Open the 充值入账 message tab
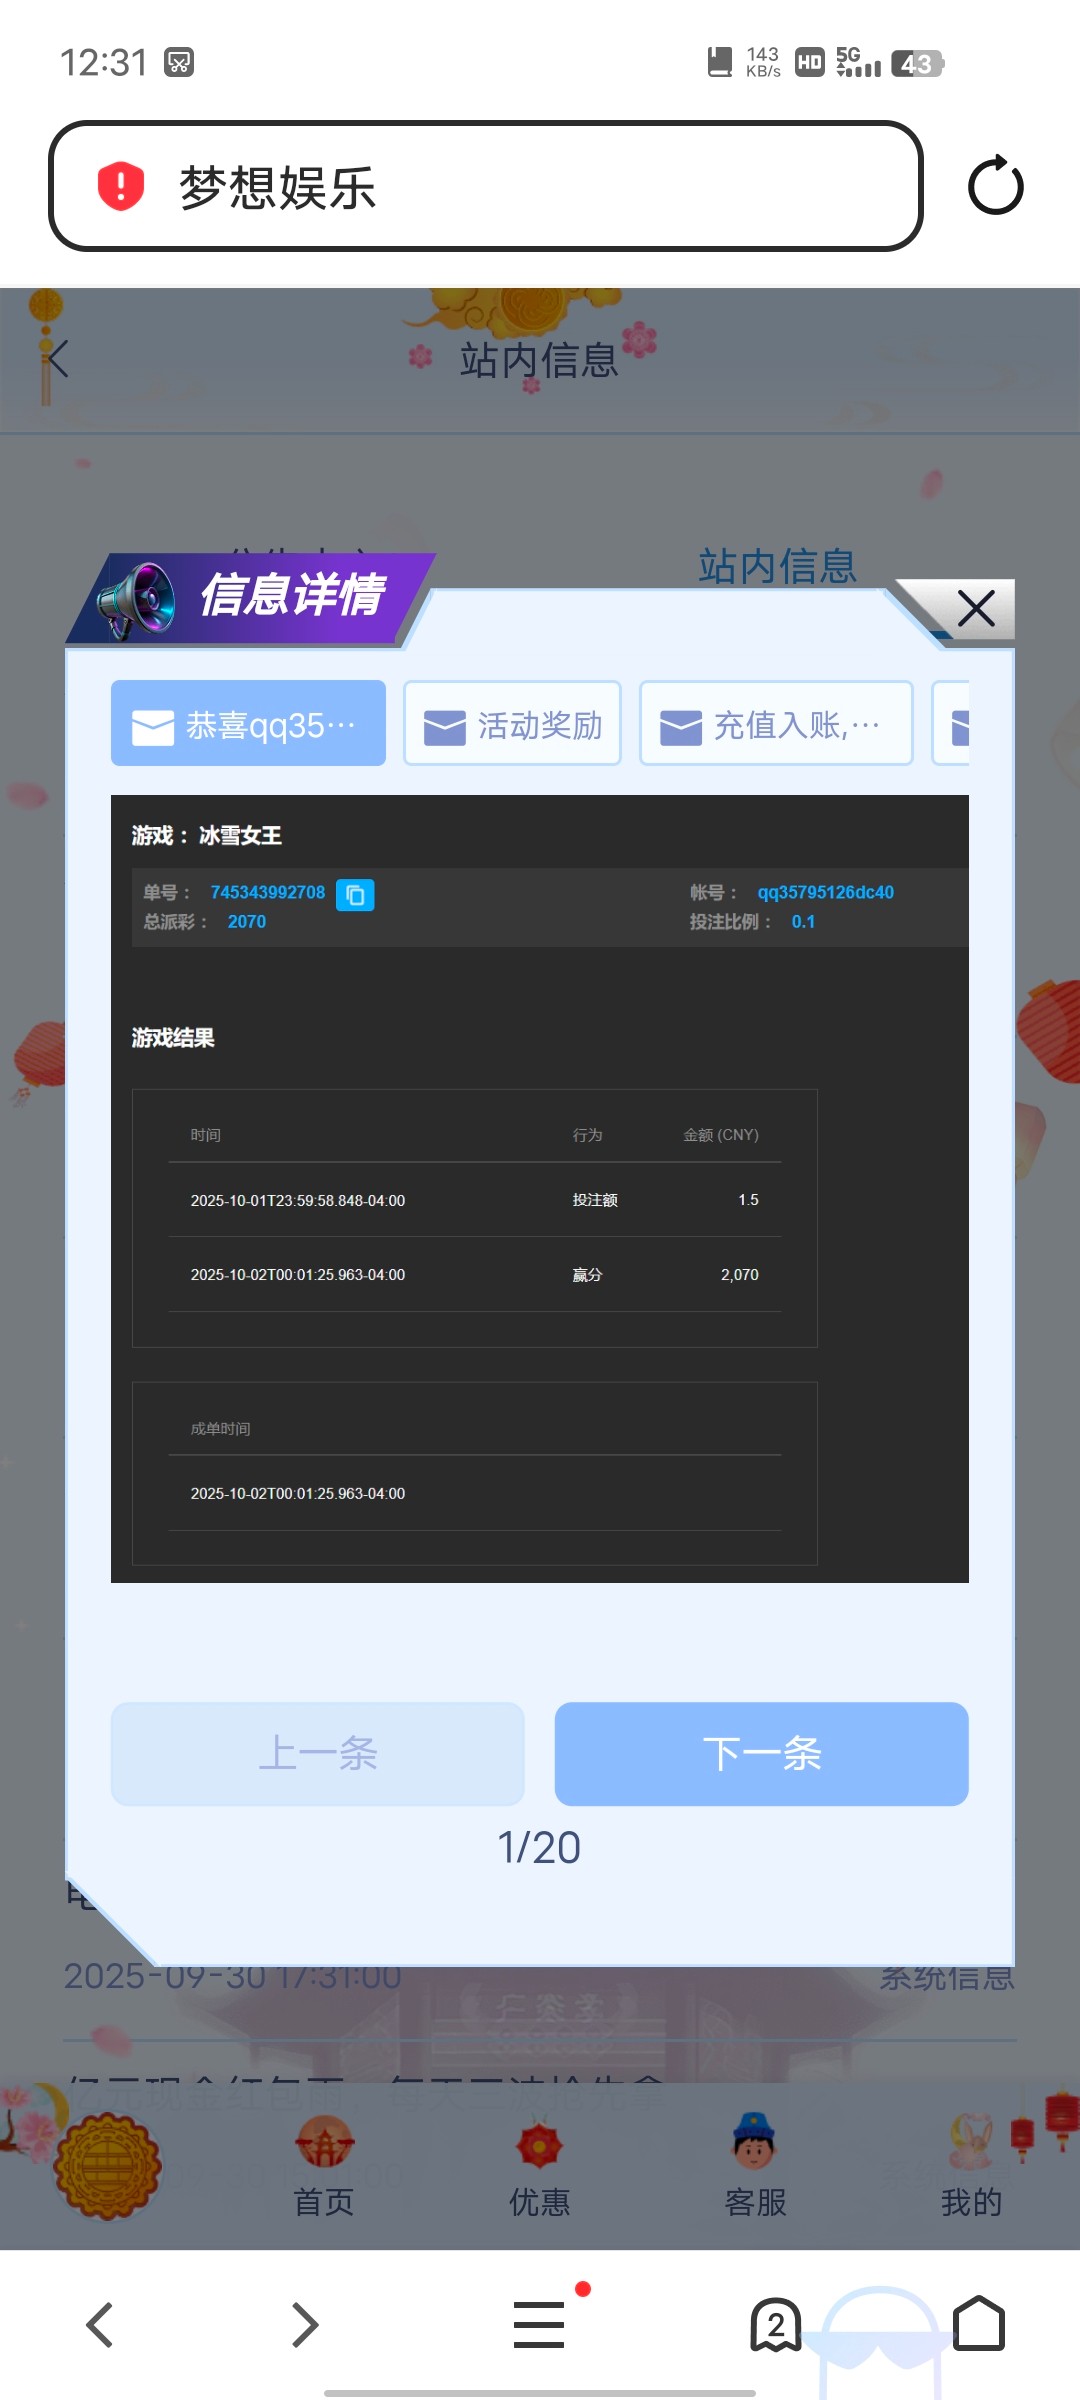1080x2400 pixels. click(x=776, y=724)
